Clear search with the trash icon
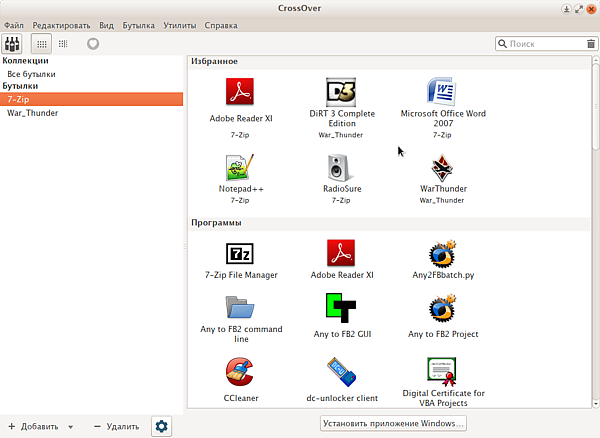Image resolution: width=600 pixels, height=438 pixels. (591, 44)
